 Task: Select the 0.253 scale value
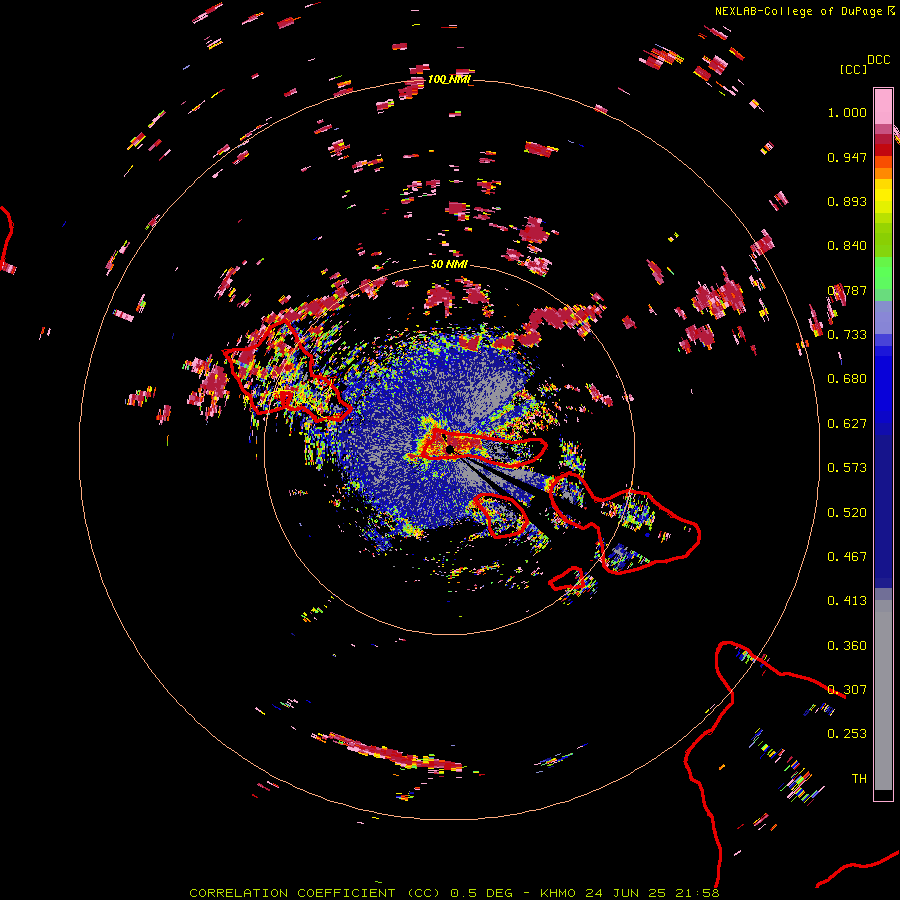[x=847, y=734]
